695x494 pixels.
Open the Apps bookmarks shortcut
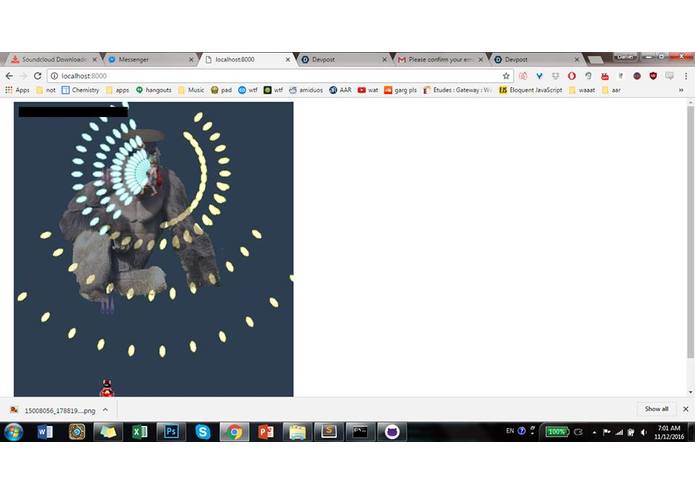click(17, 90)
